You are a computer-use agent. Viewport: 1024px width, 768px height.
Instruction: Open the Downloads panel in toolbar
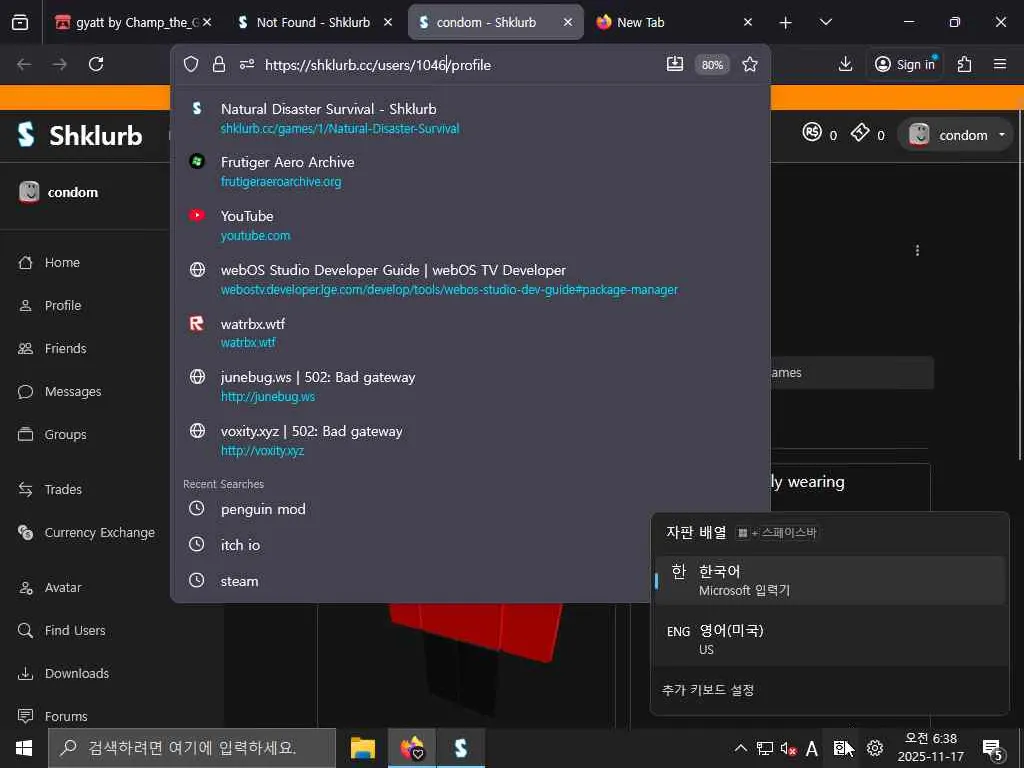[845, 64]
